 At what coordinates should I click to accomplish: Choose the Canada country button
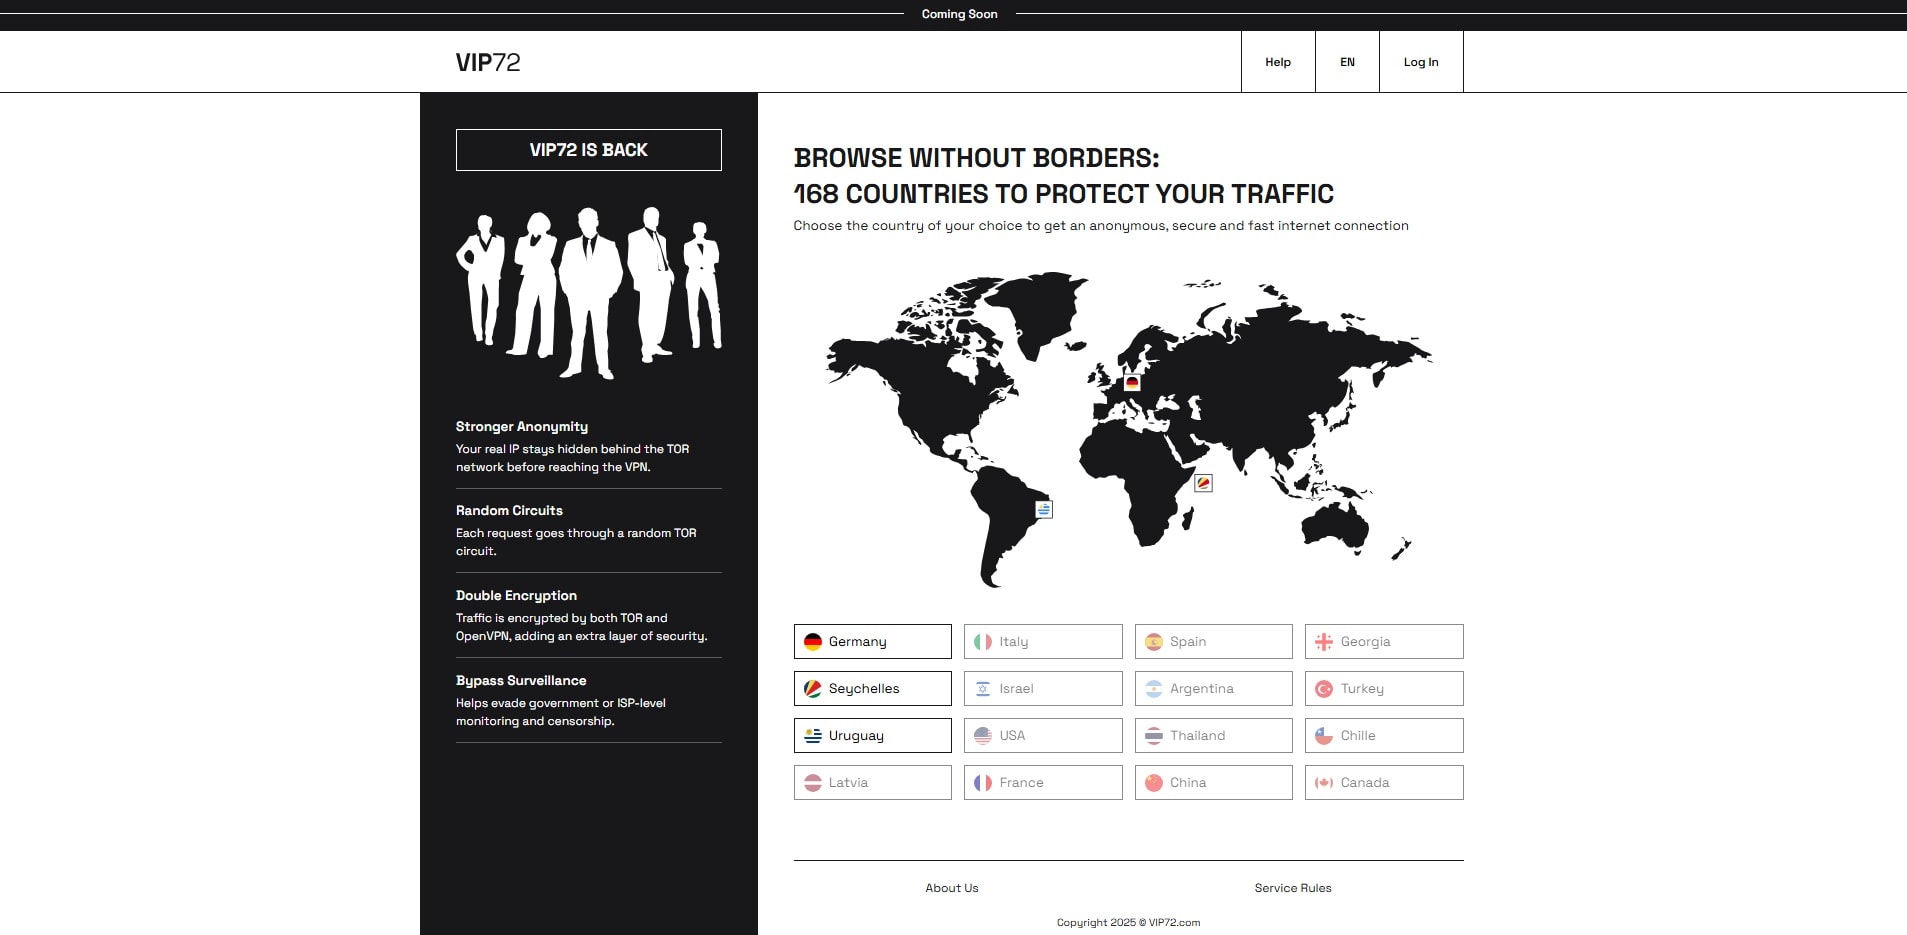coord(1384,783)
